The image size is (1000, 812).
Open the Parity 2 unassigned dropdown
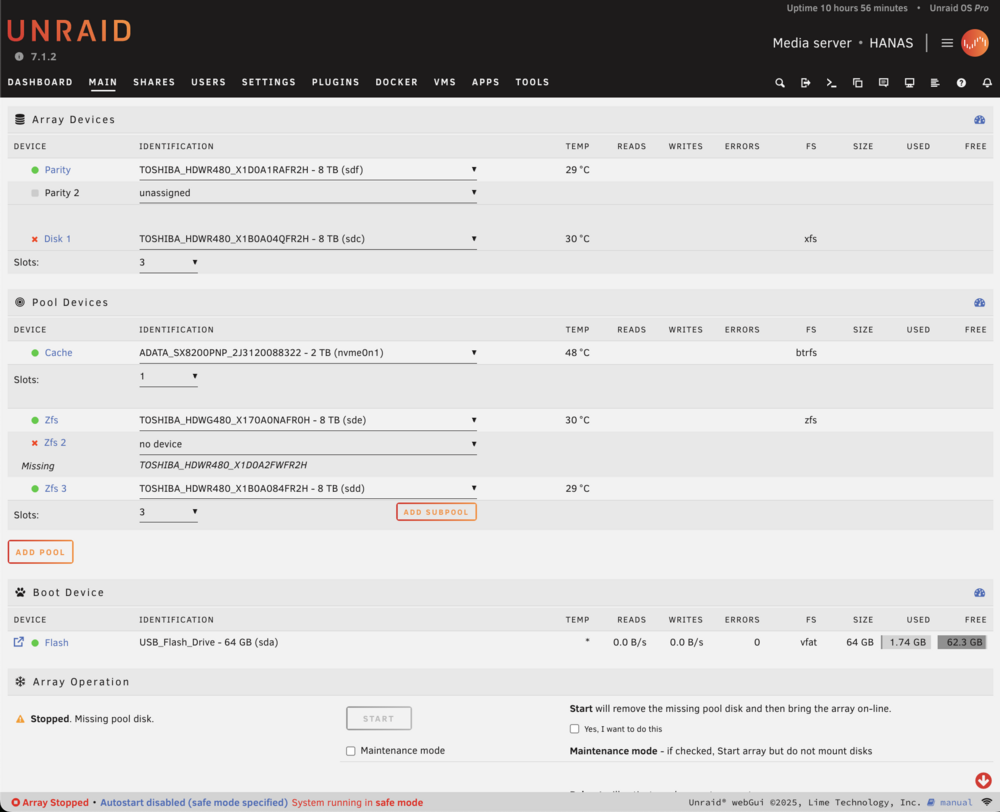click(x=307, y=193)
